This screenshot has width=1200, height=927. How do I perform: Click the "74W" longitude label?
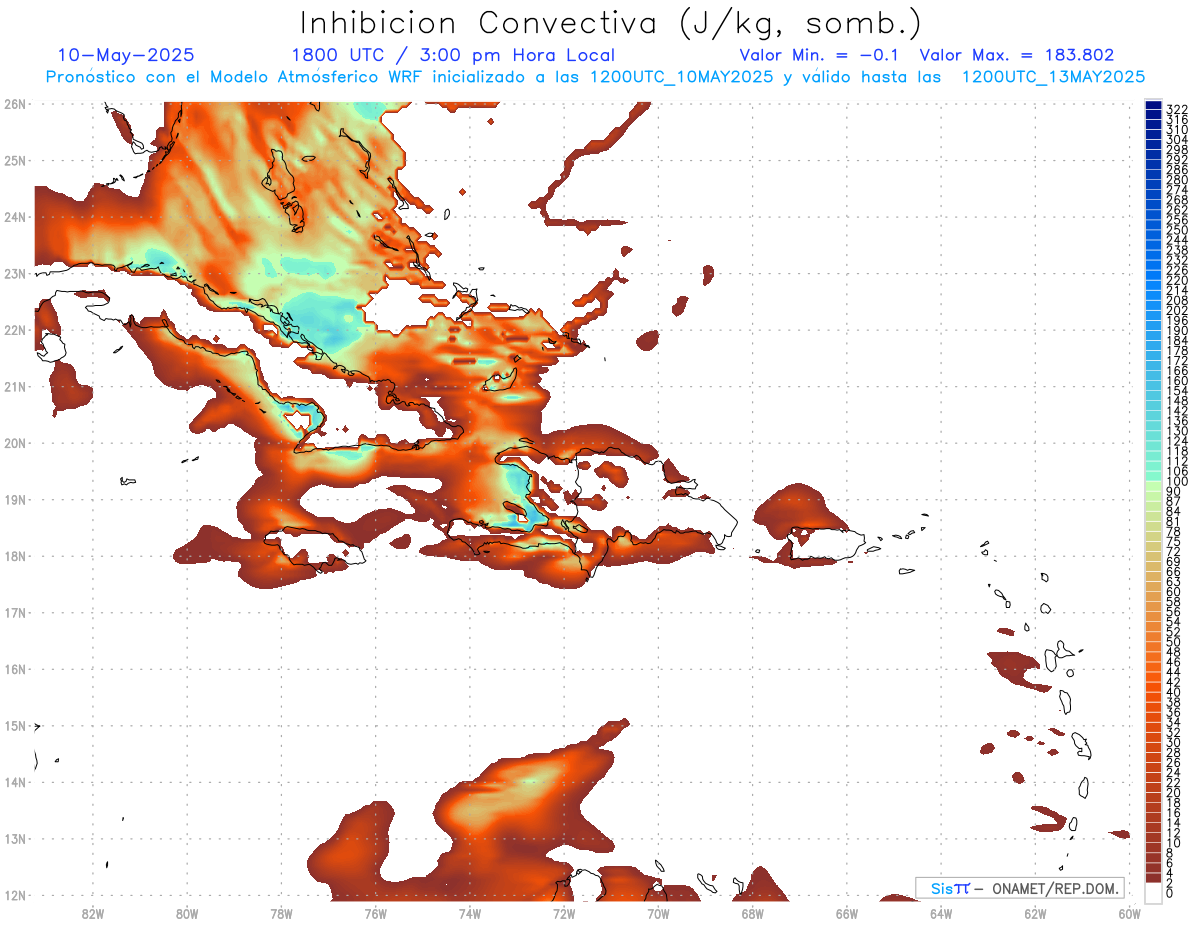(x=470, y=913)
